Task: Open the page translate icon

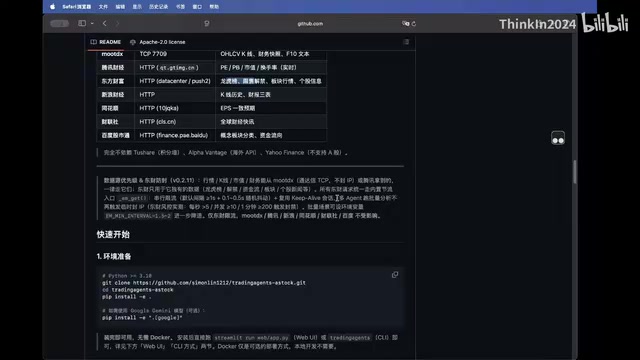Action: pyautogui.click(x=405, y=23)
